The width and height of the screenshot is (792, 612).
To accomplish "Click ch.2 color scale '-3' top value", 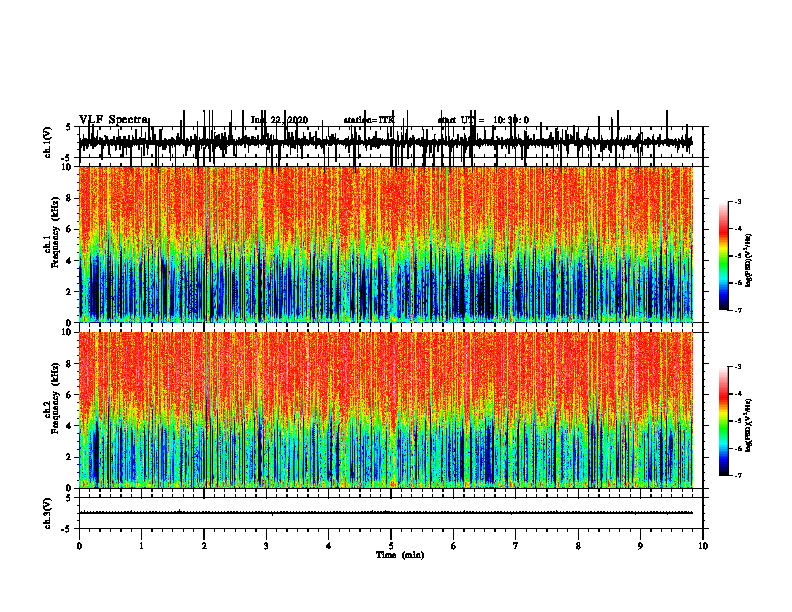I will point(738,367).
